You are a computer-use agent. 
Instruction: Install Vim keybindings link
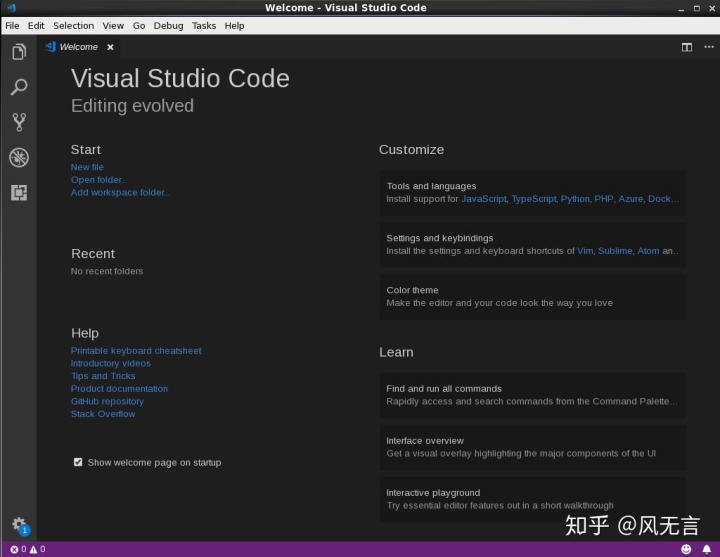point(585,251)
